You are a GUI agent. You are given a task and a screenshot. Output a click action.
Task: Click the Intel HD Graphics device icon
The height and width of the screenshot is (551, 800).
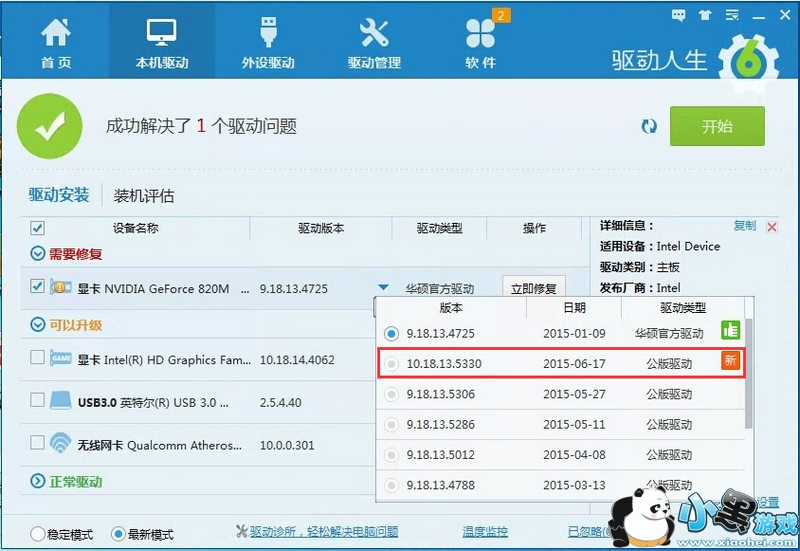click(60, 358)
